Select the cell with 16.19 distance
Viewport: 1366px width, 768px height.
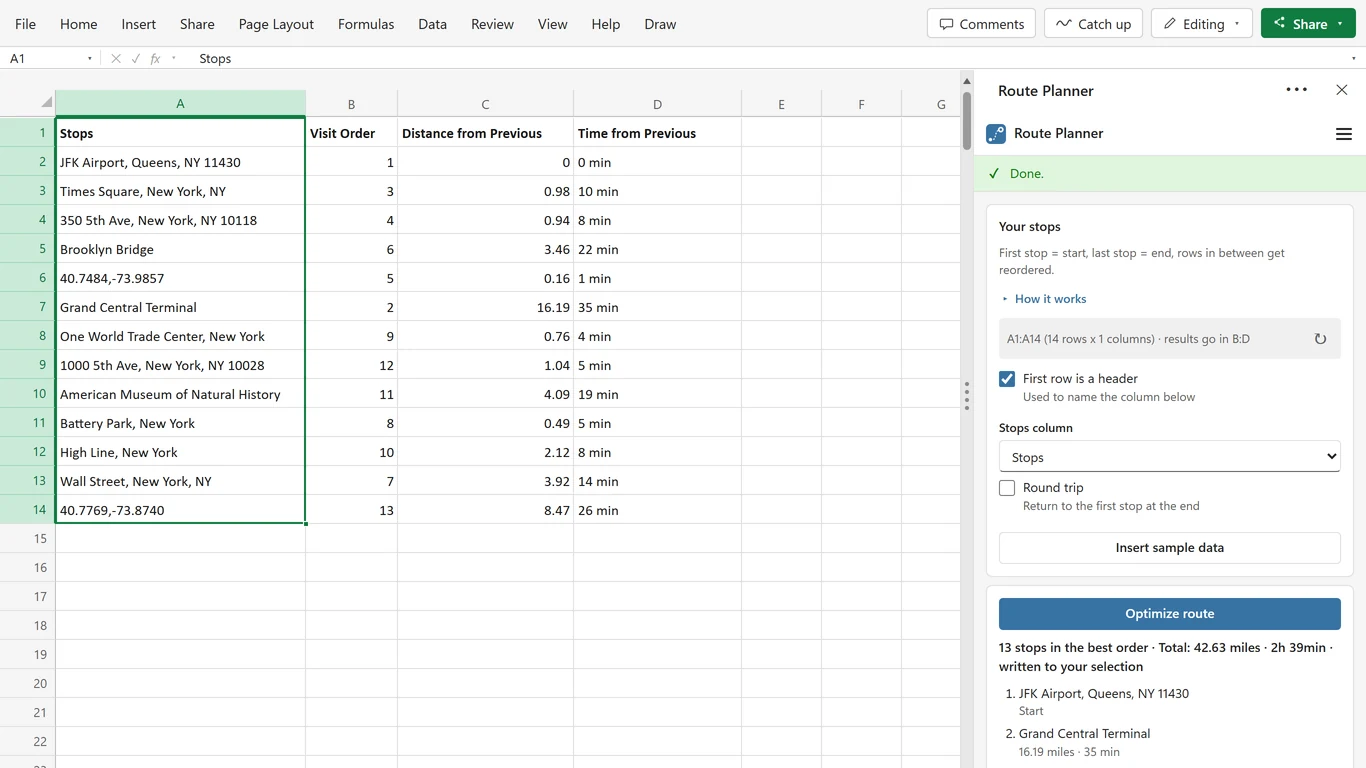(x=485, y=307)
